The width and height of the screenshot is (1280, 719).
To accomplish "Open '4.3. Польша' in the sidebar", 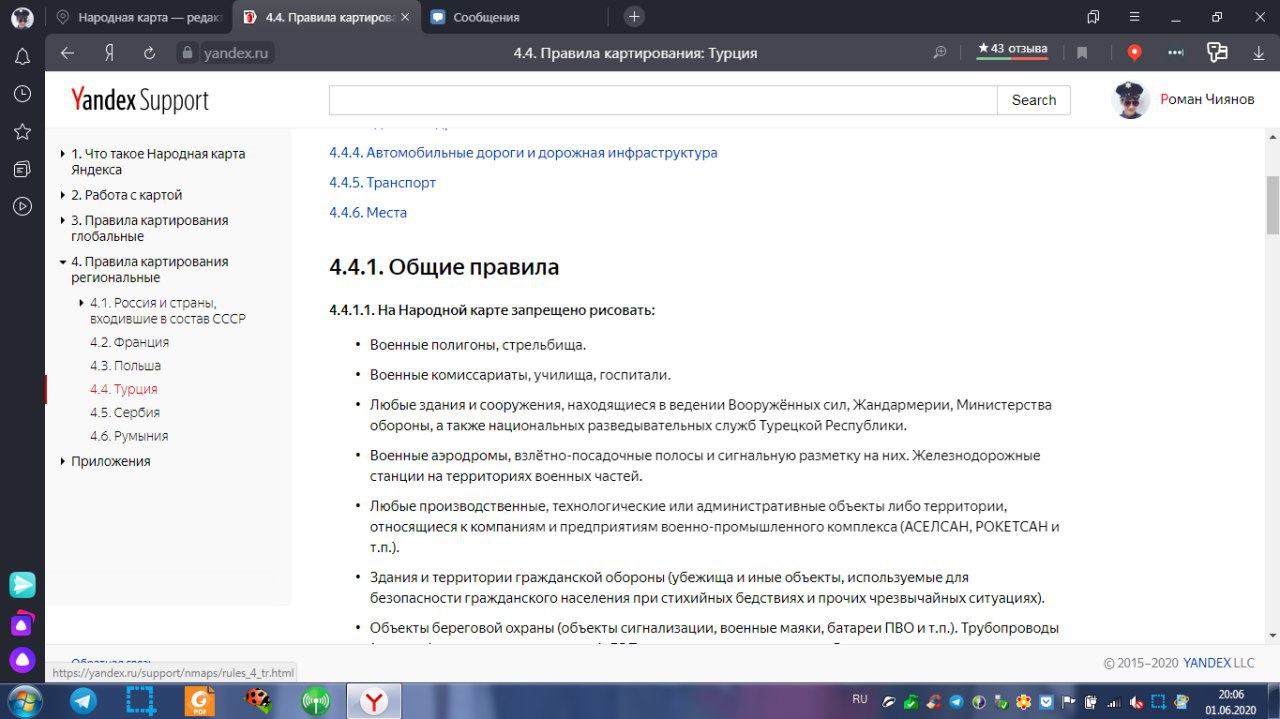I will tap(125, 366).
